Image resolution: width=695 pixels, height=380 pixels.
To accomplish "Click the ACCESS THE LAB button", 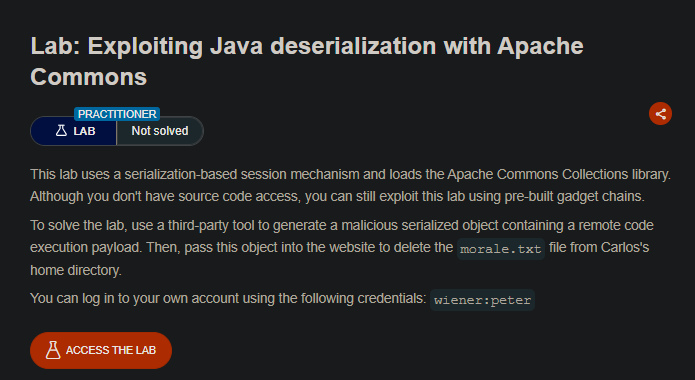I will (101, 350).
